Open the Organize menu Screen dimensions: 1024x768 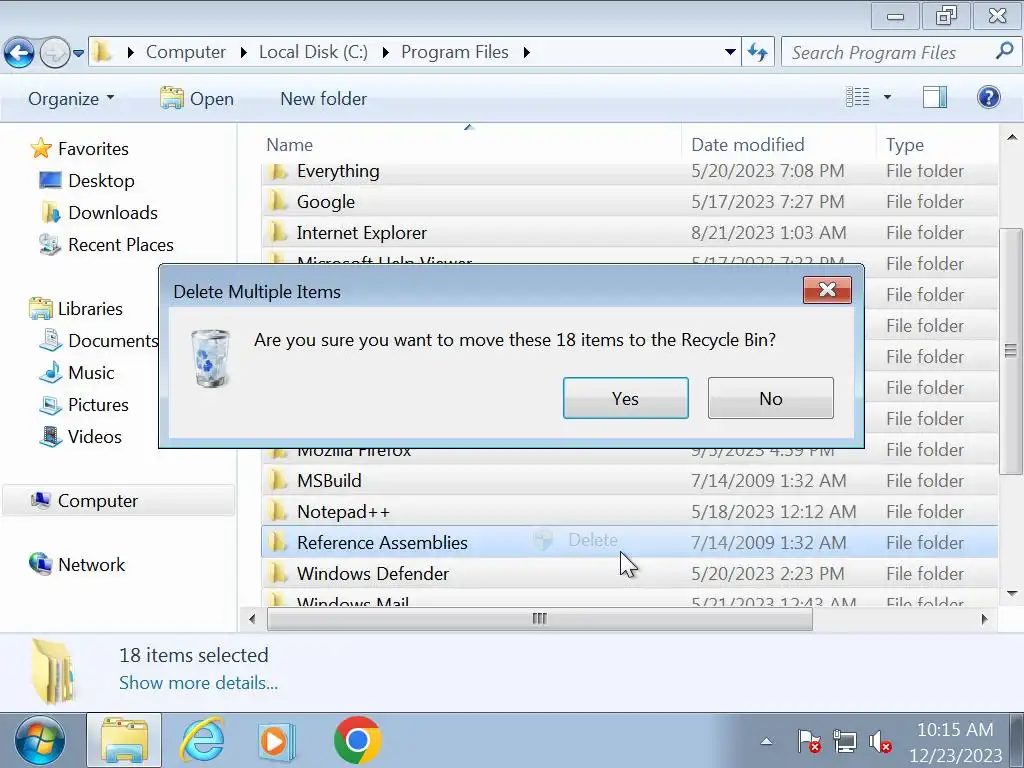[x=71, y=99]
